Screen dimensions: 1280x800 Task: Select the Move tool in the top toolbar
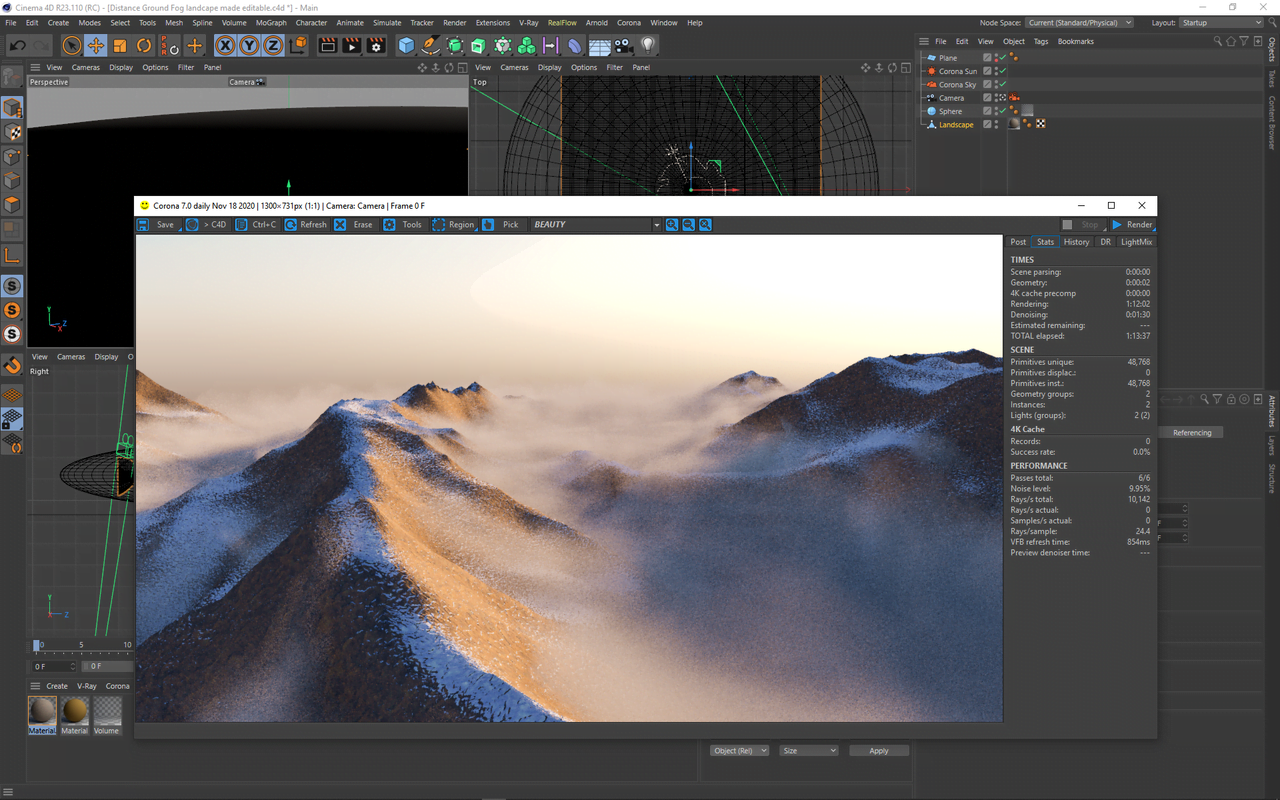click(x=96, y=45)
